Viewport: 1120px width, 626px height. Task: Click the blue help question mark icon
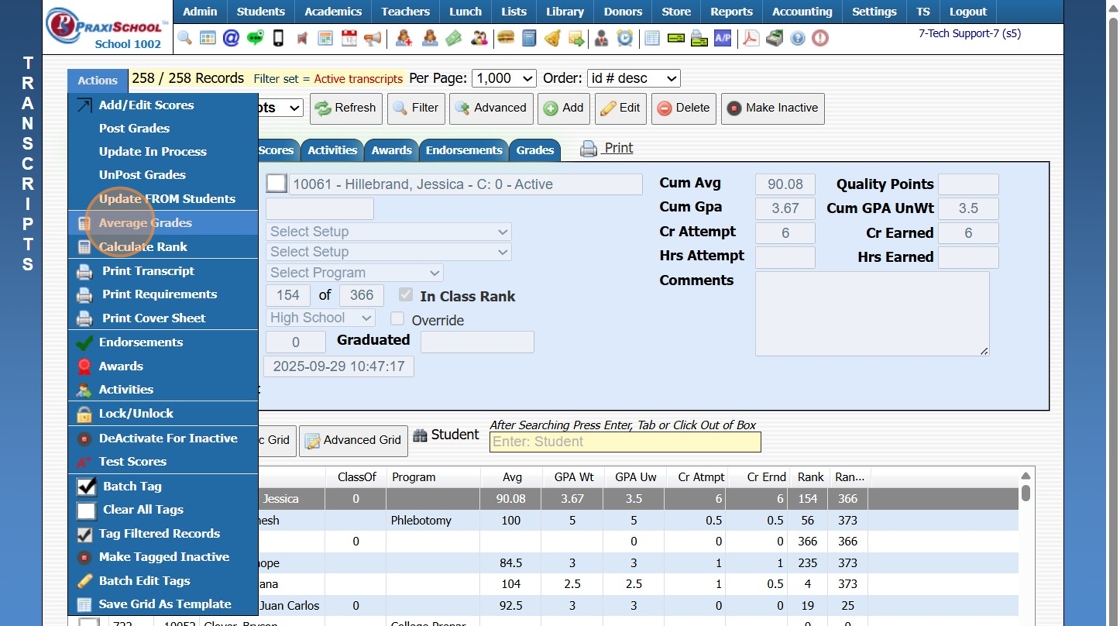tap(798, 39)
